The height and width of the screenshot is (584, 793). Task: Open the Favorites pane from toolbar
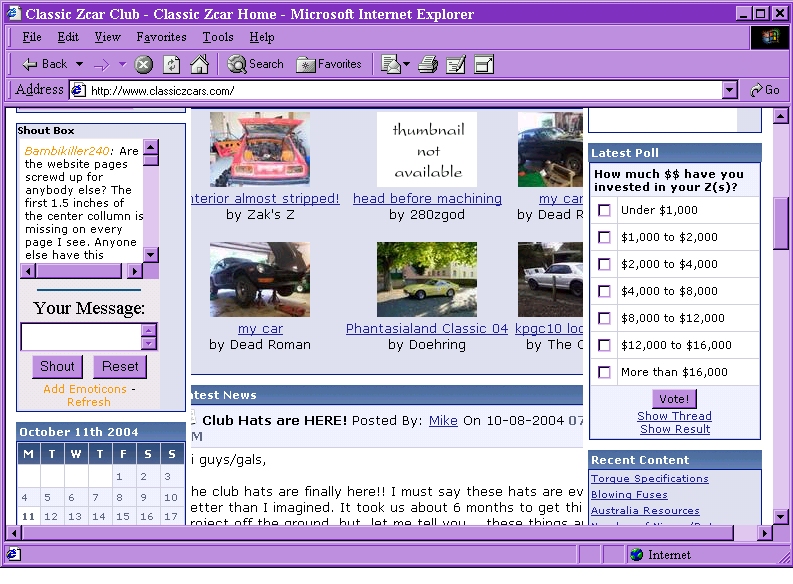click(x=329, y=64)
